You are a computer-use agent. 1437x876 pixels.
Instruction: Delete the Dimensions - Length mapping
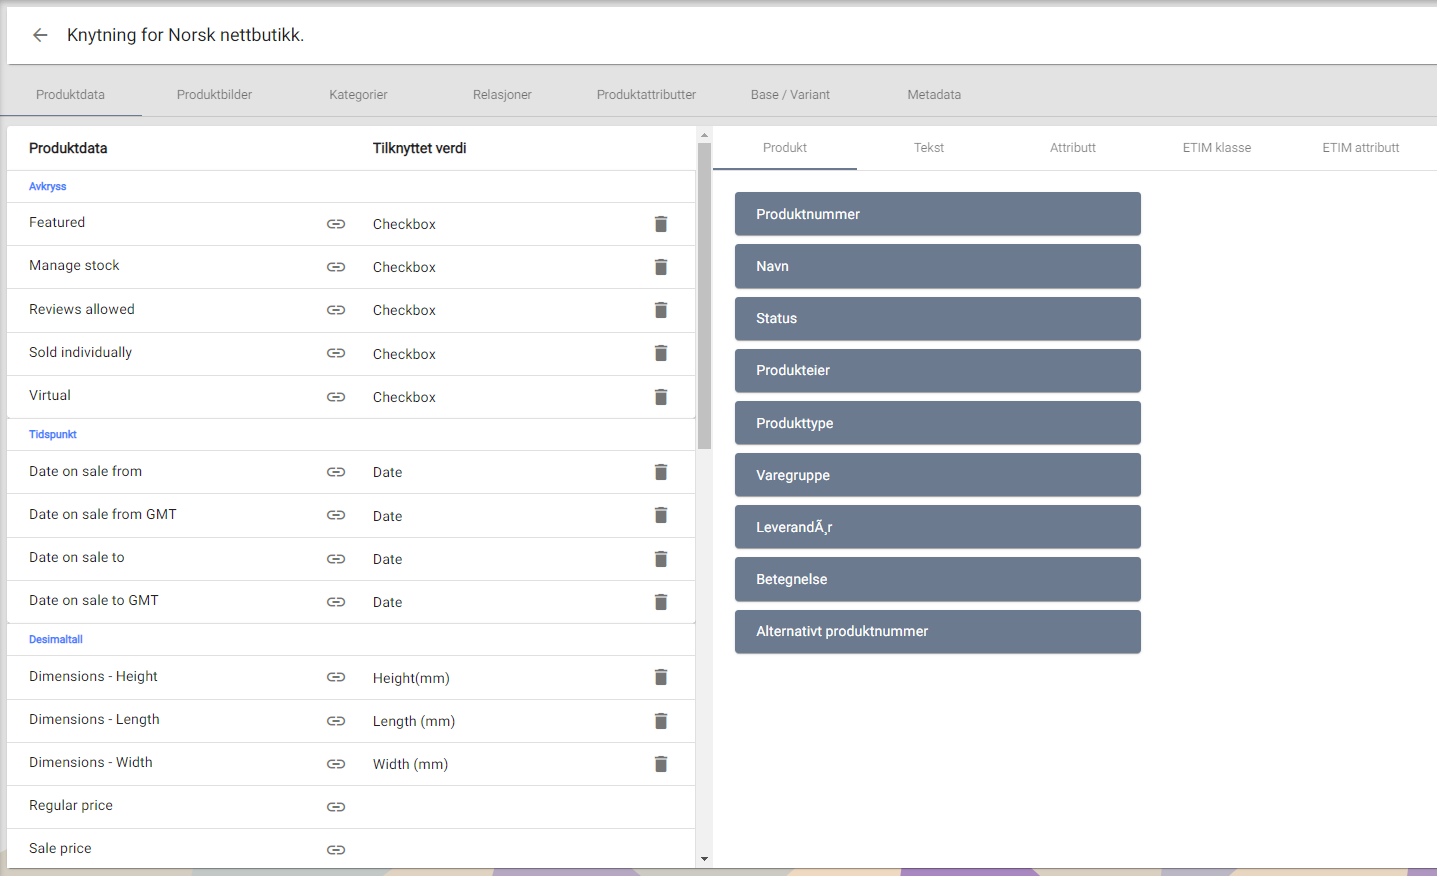pos(661,721)
